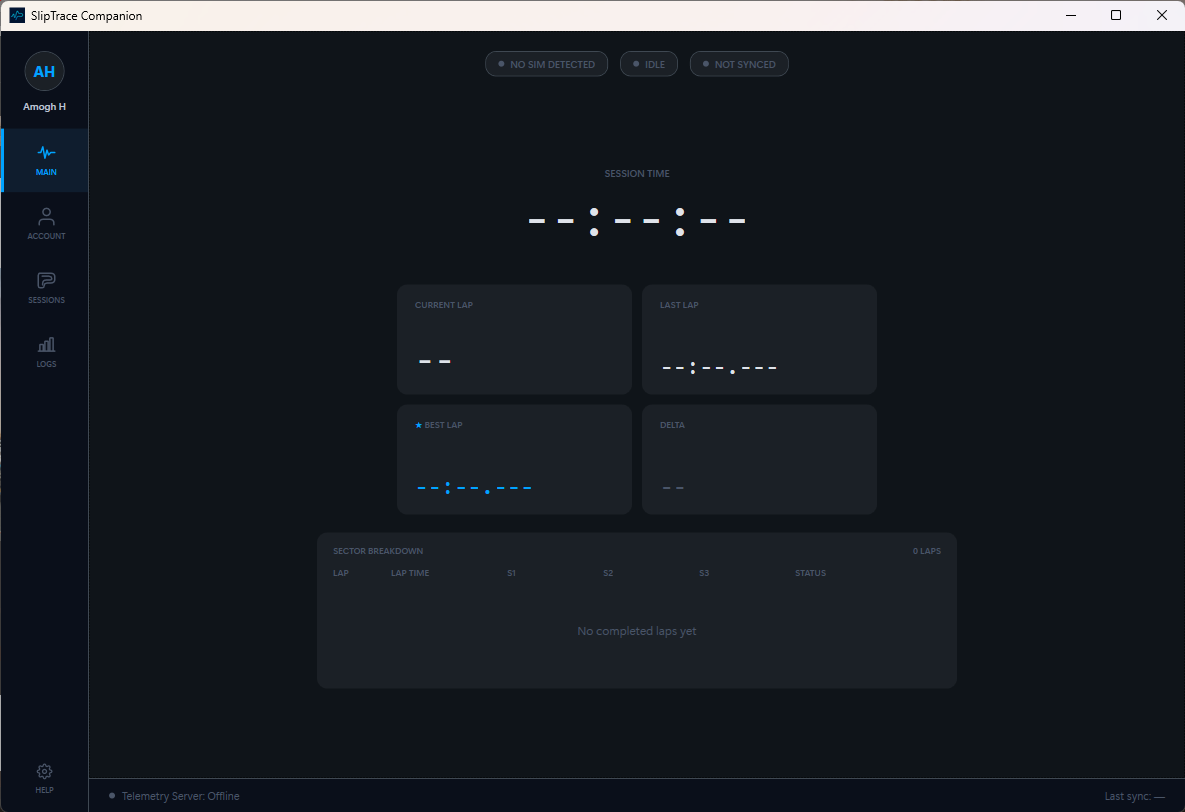Click the S3 column header
Image resolution: width=1185 pixels, height=812 pixels.
tap(704, 573)
